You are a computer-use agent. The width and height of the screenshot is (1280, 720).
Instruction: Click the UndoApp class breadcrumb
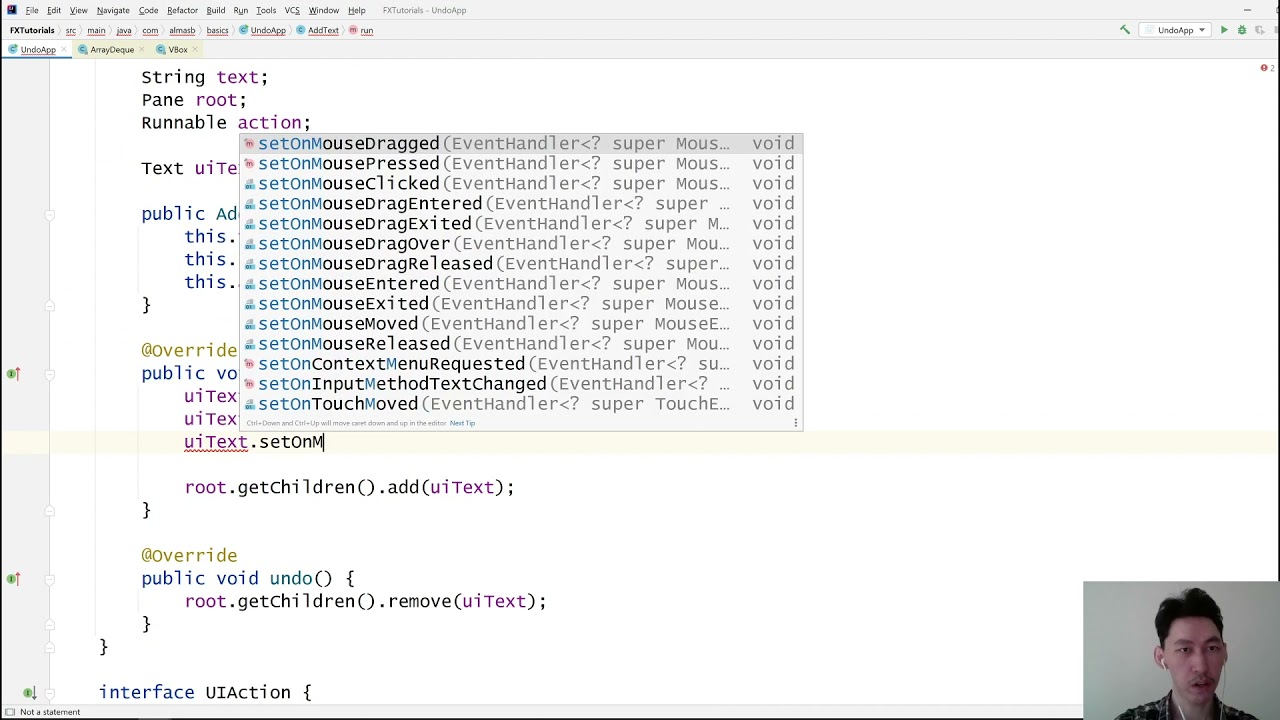[x=262, y=30]
